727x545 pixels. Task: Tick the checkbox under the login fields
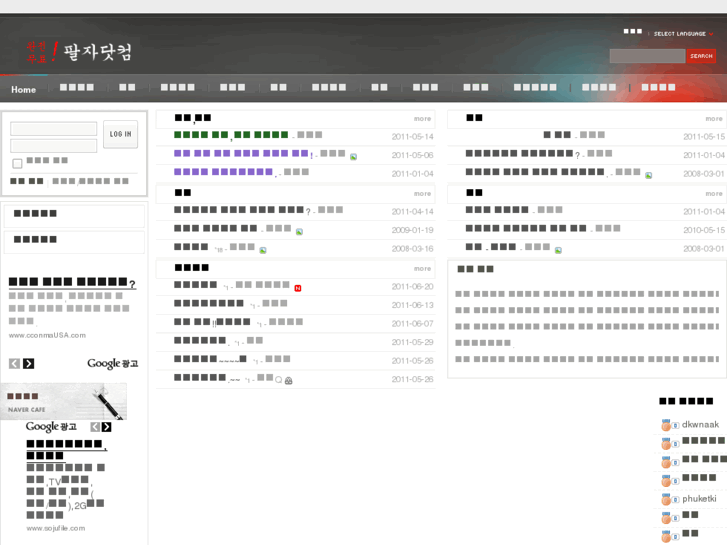coord(17,163)
